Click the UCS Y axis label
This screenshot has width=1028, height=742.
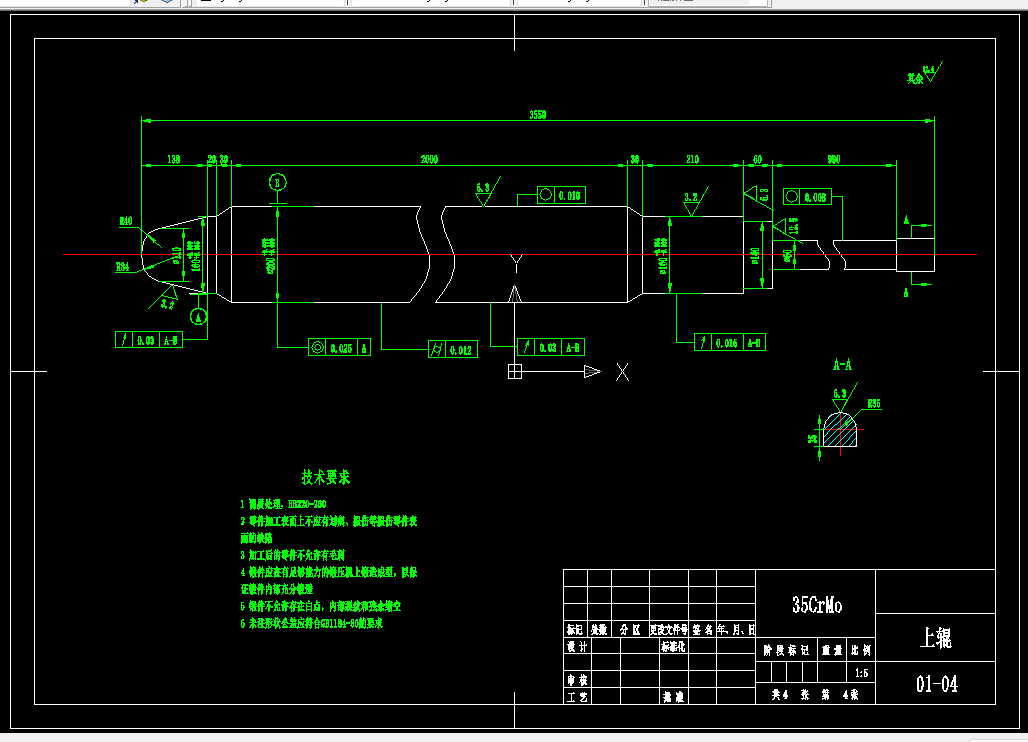516,264
